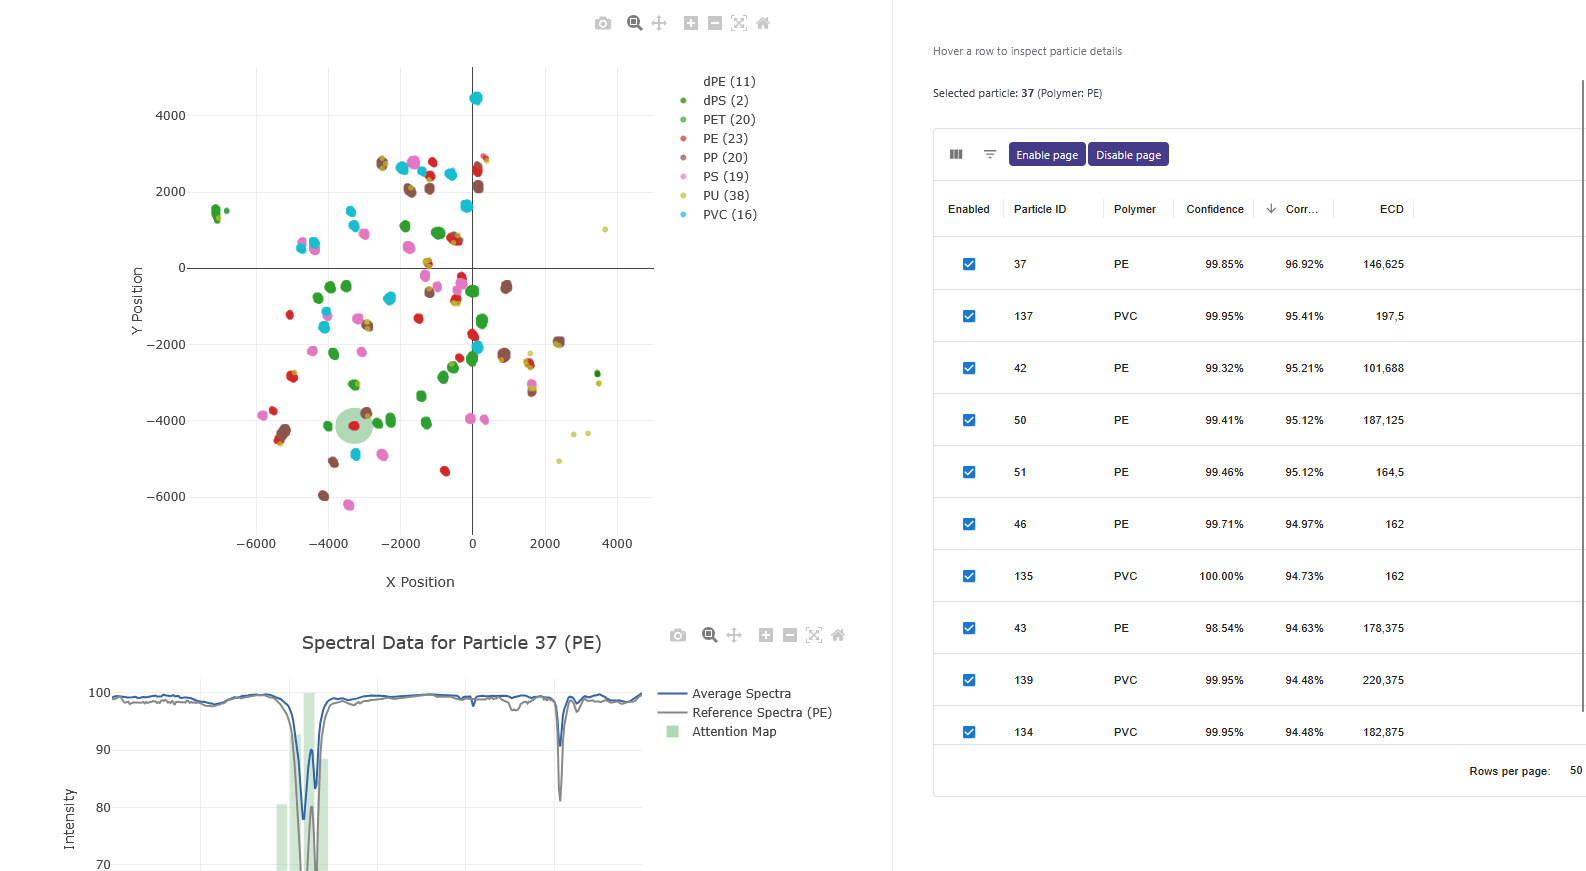Image resolution: width=1586 pixels, height=871 pixels.
Task: Open the Rows per page dropdown
Action: tap(1575, 770)
